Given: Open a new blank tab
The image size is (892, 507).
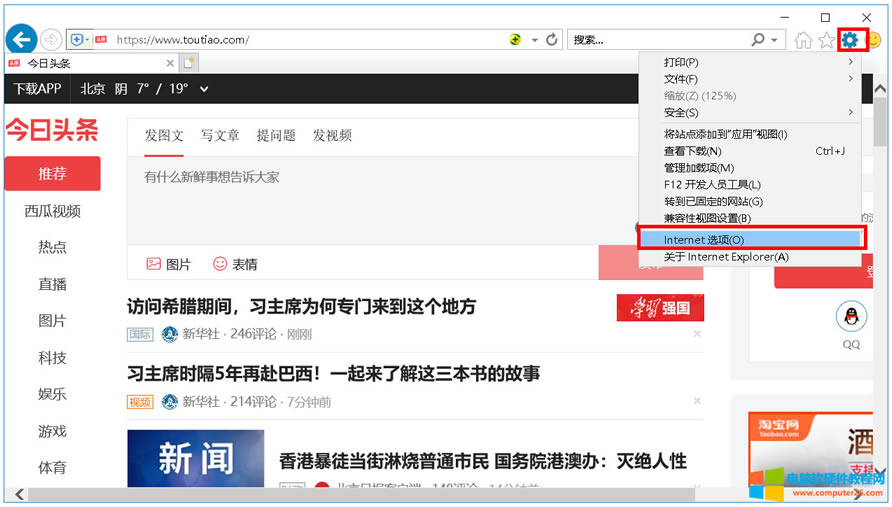Looking at the screenshot, I should pos(189,63).
